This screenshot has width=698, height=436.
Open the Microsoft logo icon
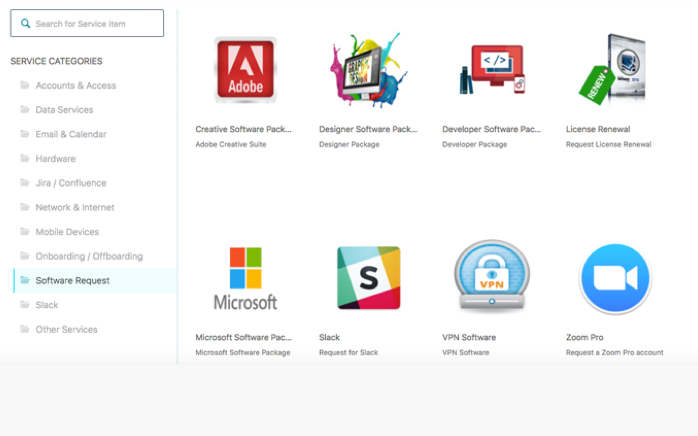[x=245, y=277]
